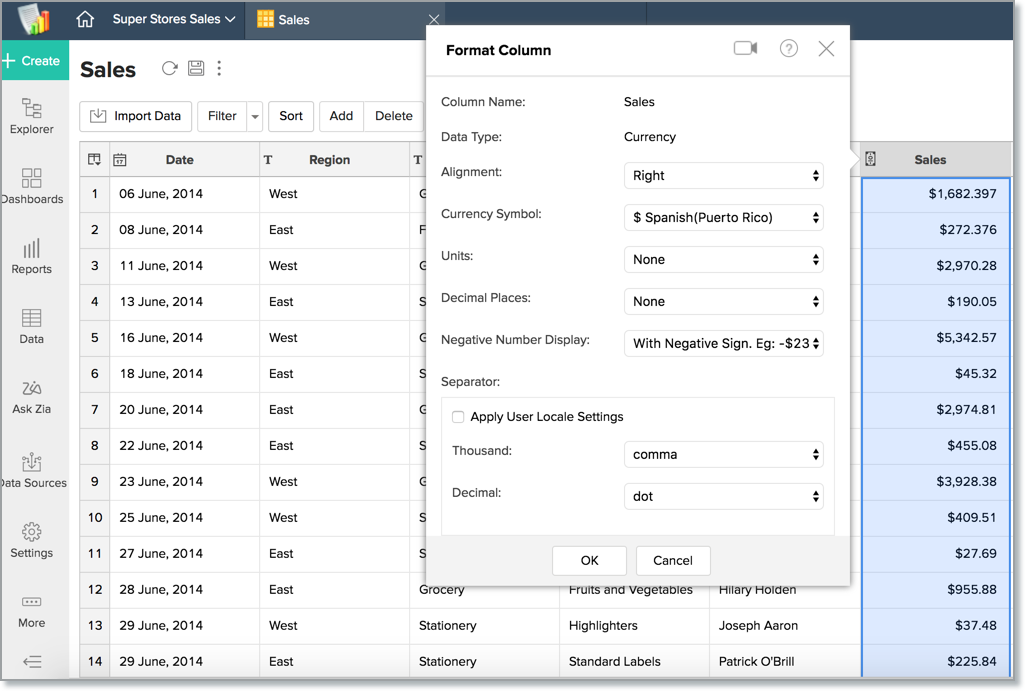The image size is (1025, 691).
Task: Click the refresh icon beside Sales title
Action: (169, 69)
